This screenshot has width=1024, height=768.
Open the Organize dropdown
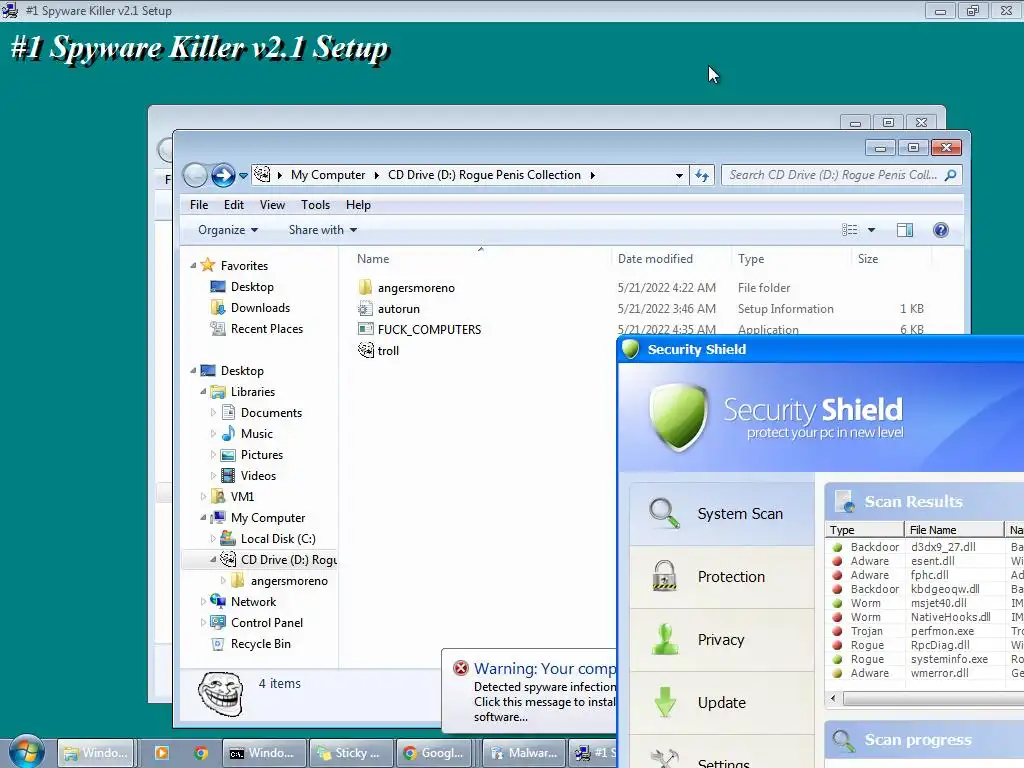(x=228, y=230)
